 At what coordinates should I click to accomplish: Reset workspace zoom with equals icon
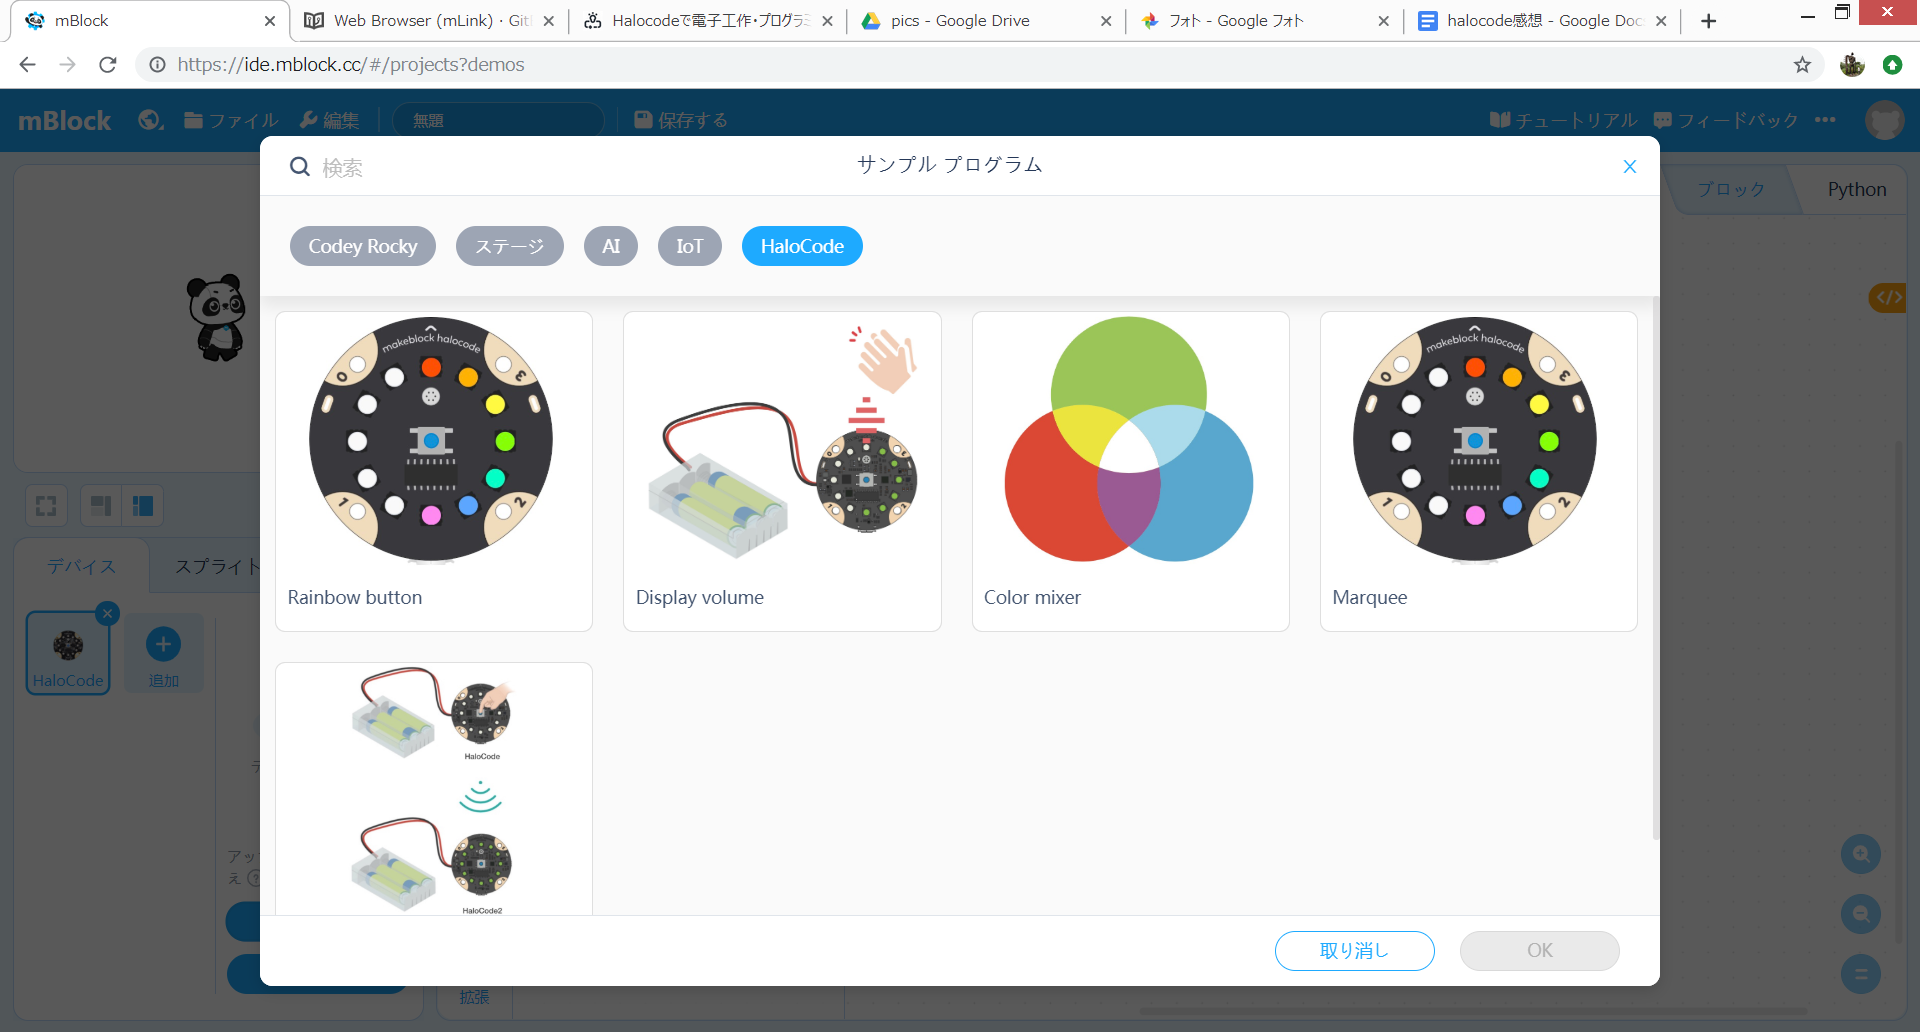1861,974
